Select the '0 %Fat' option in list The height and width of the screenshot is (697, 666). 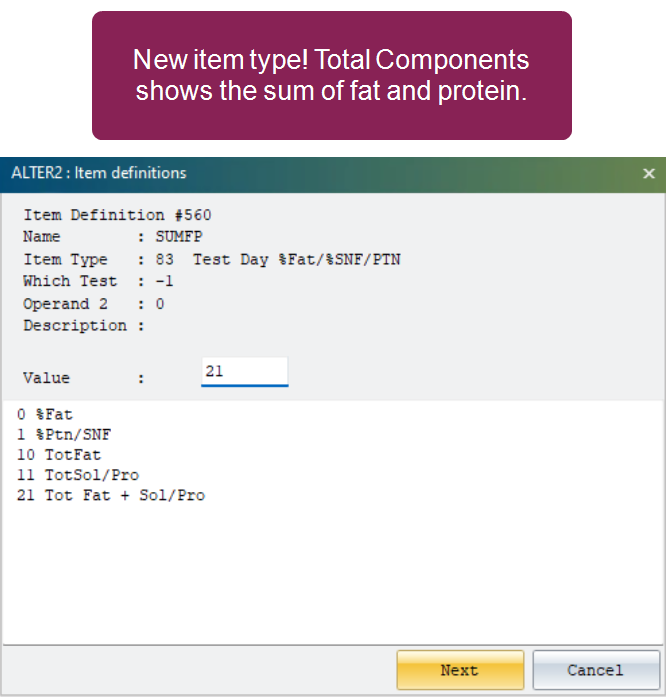tap(44, 415)
